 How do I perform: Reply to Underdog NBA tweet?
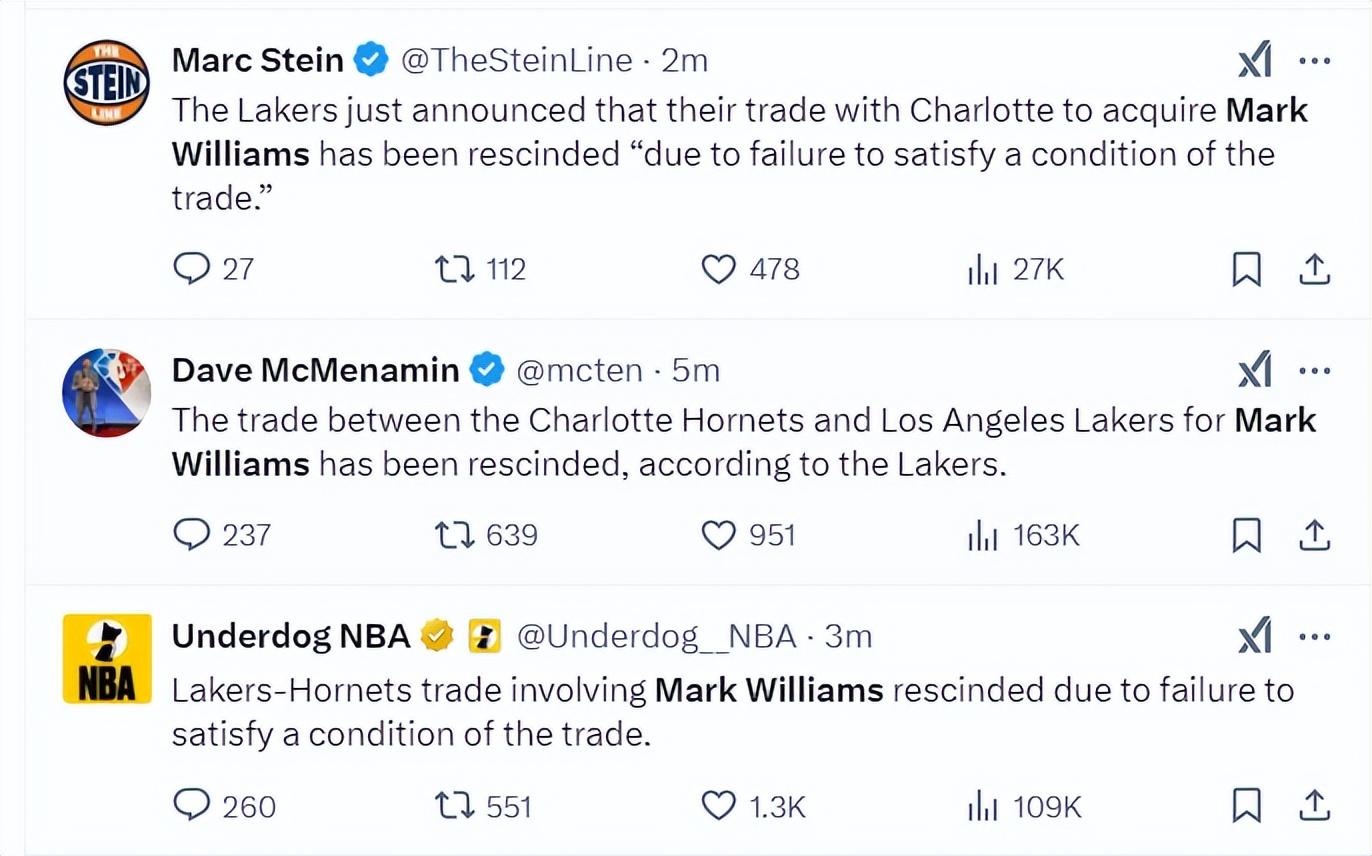pos(191,806)
